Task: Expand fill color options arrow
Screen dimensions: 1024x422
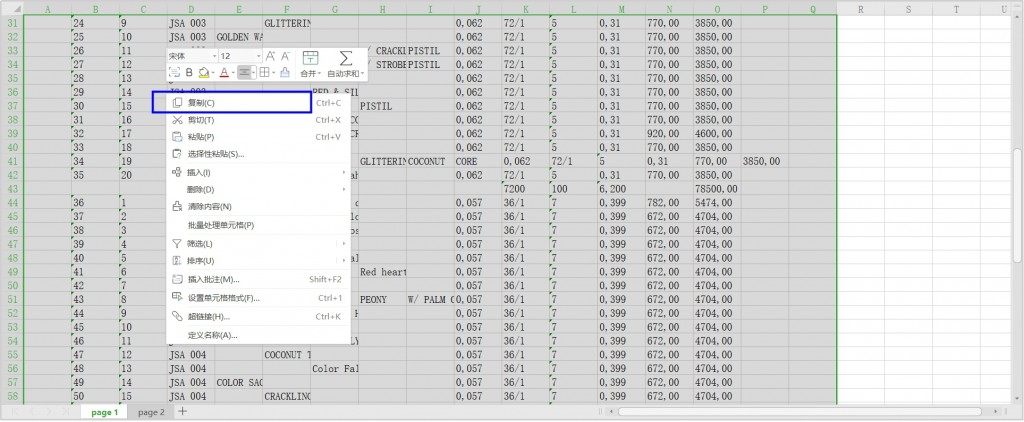Action: (213, 73)
